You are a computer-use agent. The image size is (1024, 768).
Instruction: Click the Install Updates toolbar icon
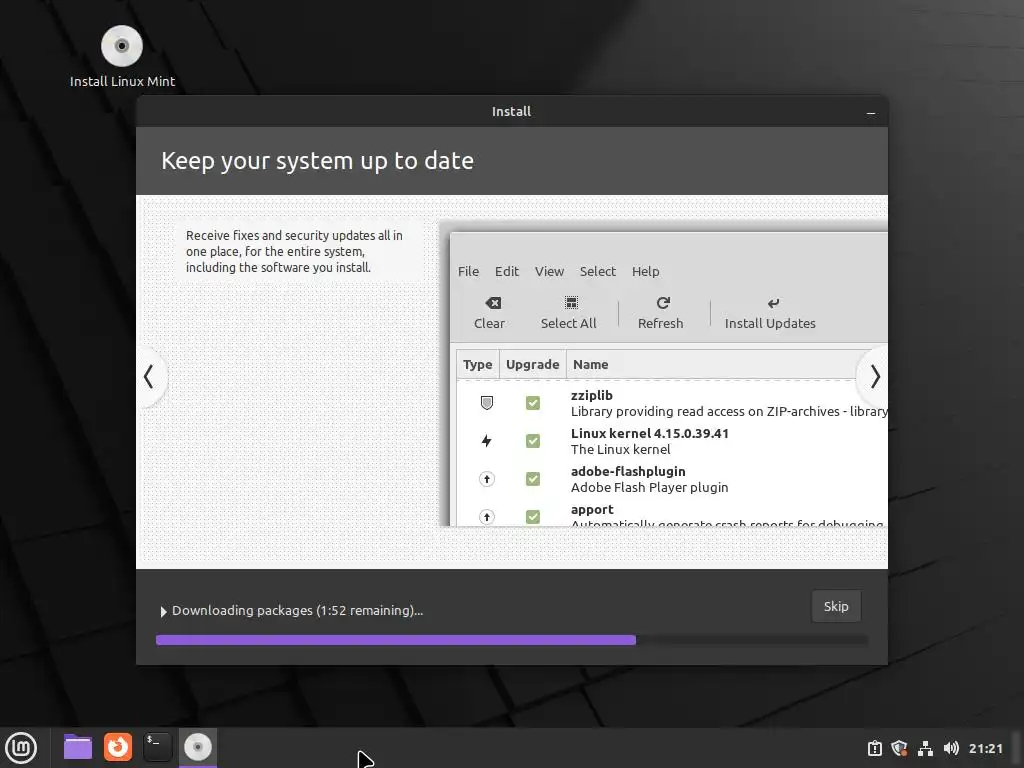coord(773,303)
